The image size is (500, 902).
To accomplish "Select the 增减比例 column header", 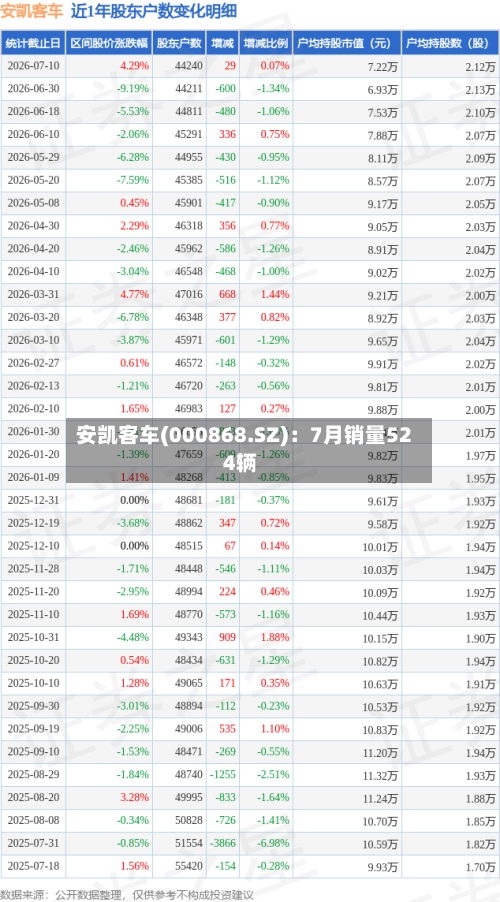I will (266, 43).
